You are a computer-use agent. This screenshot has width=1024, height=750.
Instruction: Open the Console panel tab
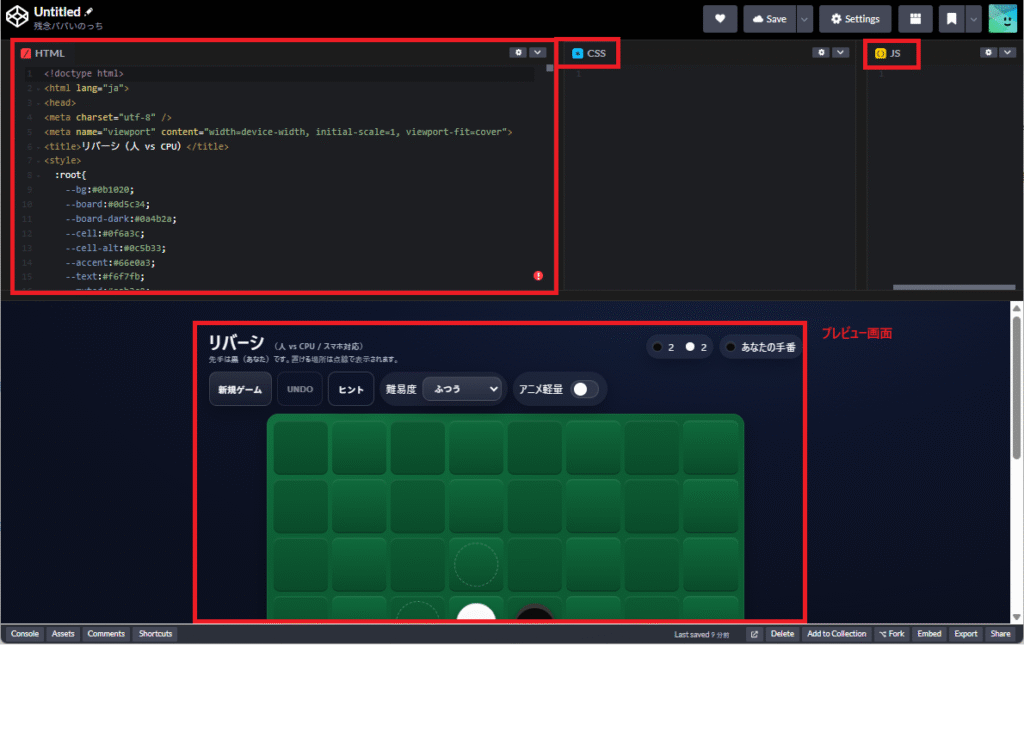pos(25,634)
